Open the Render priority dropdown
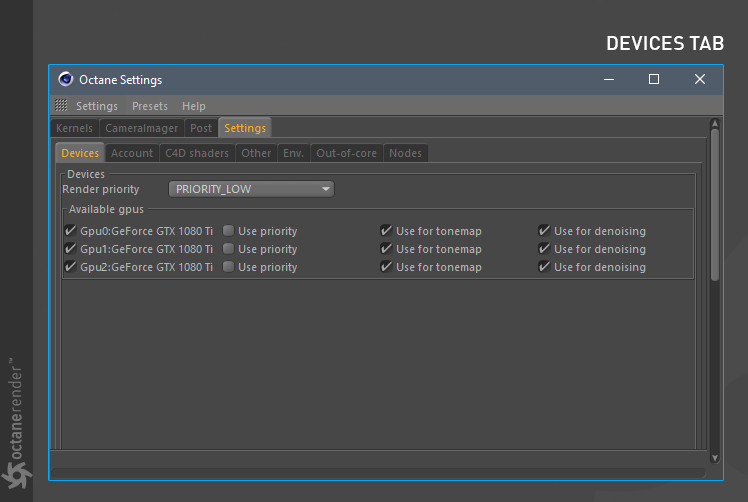Screen dimensions: 748x502 point(251,189)
